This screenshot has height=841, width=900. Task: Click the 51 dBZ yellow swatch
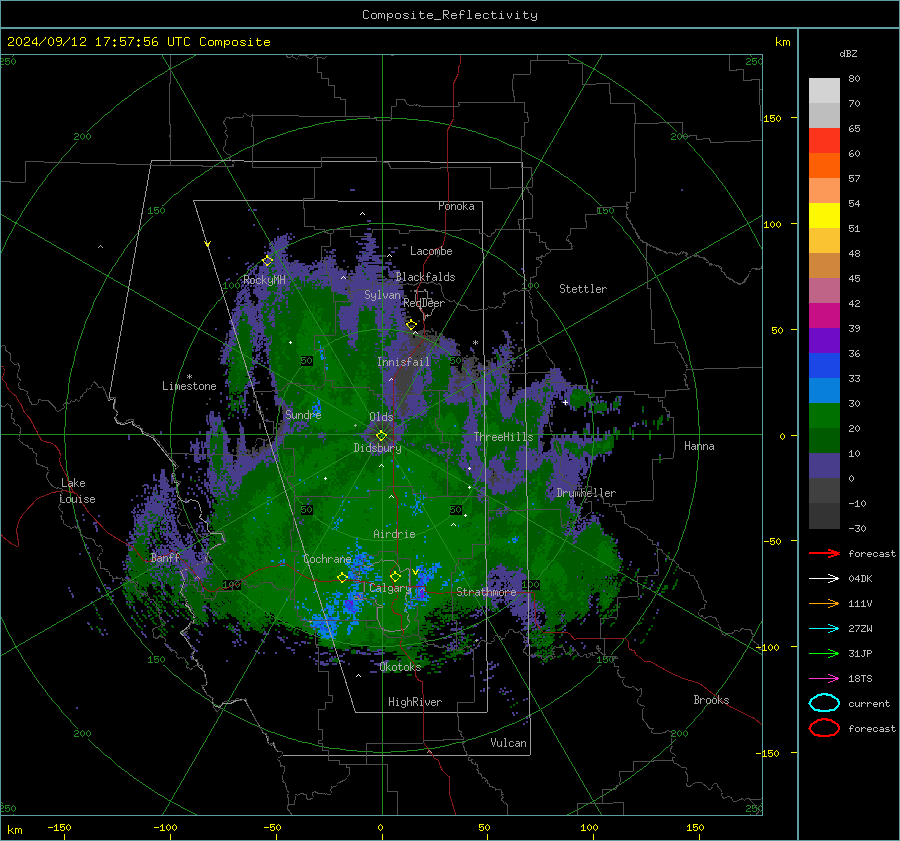click(x=824, y=215)
